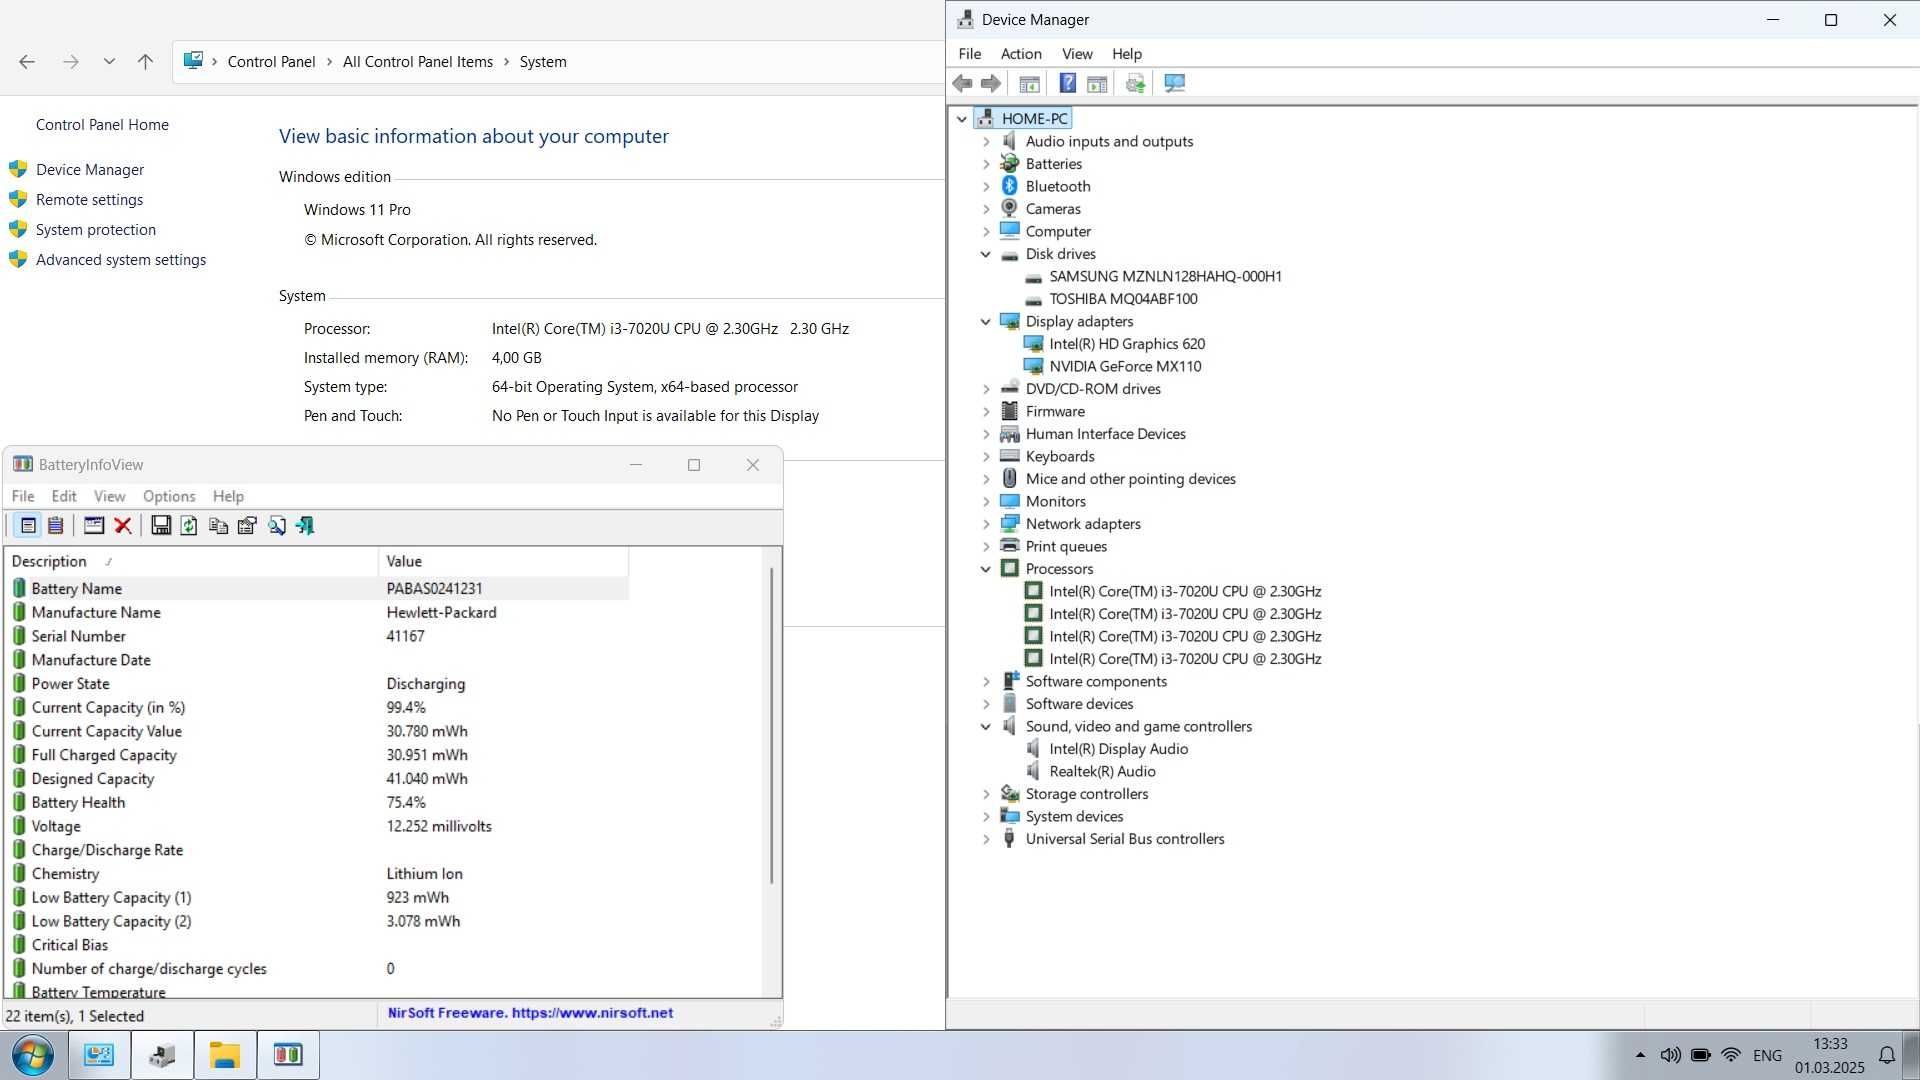Screen dimensions: 1920x1080
Task: Expand the Universal Serial Bus controllers node
Action: (x=986, y=839)
